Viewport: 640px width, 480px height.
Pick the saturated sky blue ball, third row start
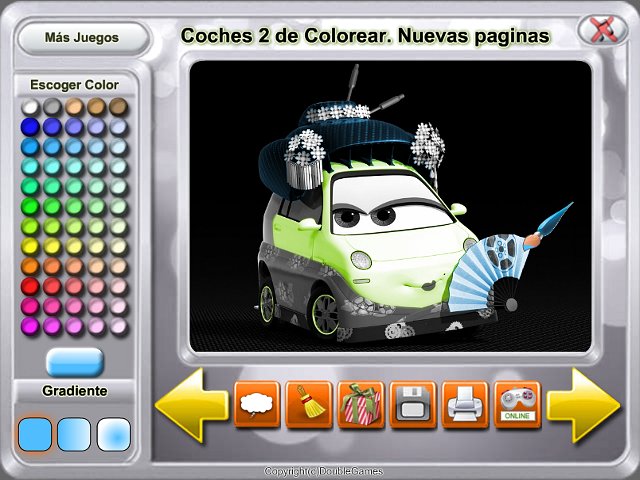tap(30, 147)
